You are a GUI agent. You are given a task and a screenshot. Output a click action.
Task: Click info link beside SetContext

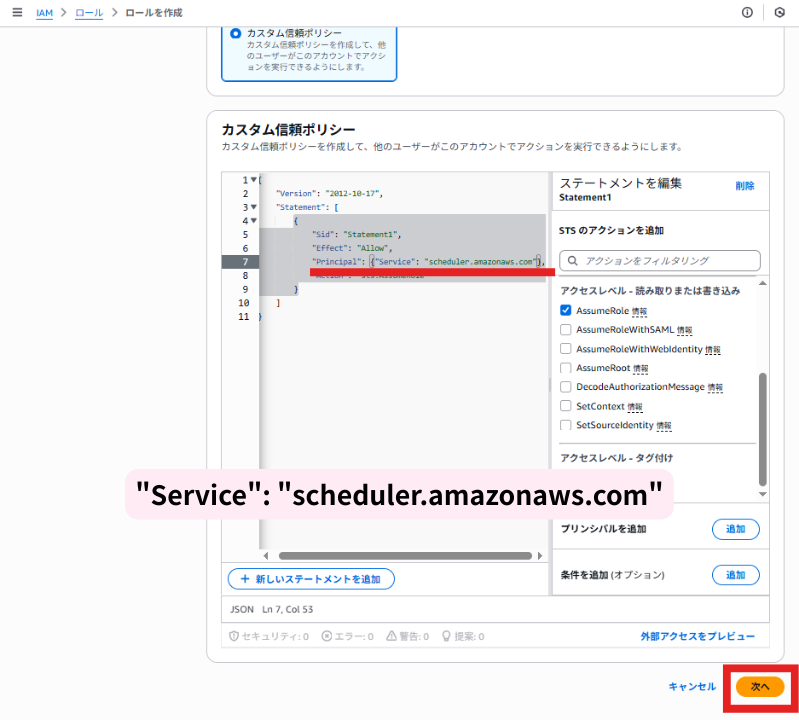635,407
